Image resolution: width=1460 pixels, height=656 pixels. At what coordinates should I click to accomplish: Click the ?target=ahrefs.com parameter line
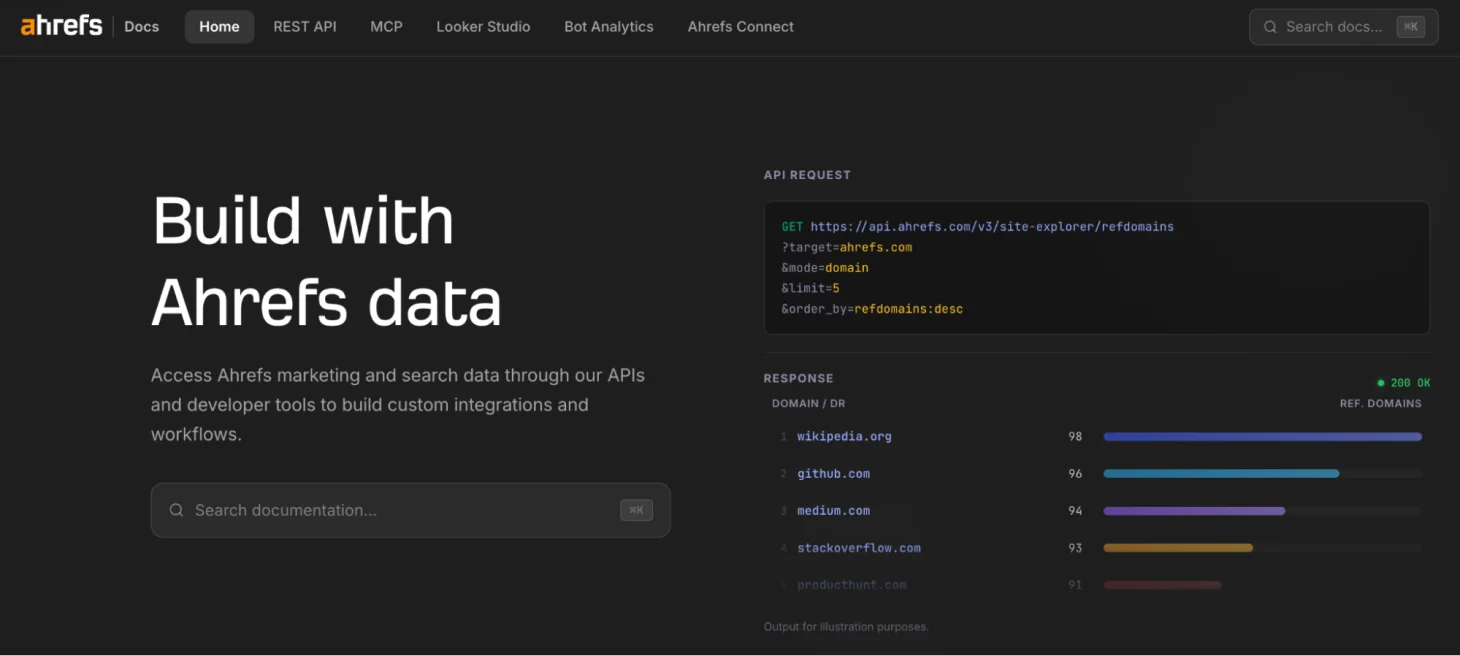(x=846, y=247)
